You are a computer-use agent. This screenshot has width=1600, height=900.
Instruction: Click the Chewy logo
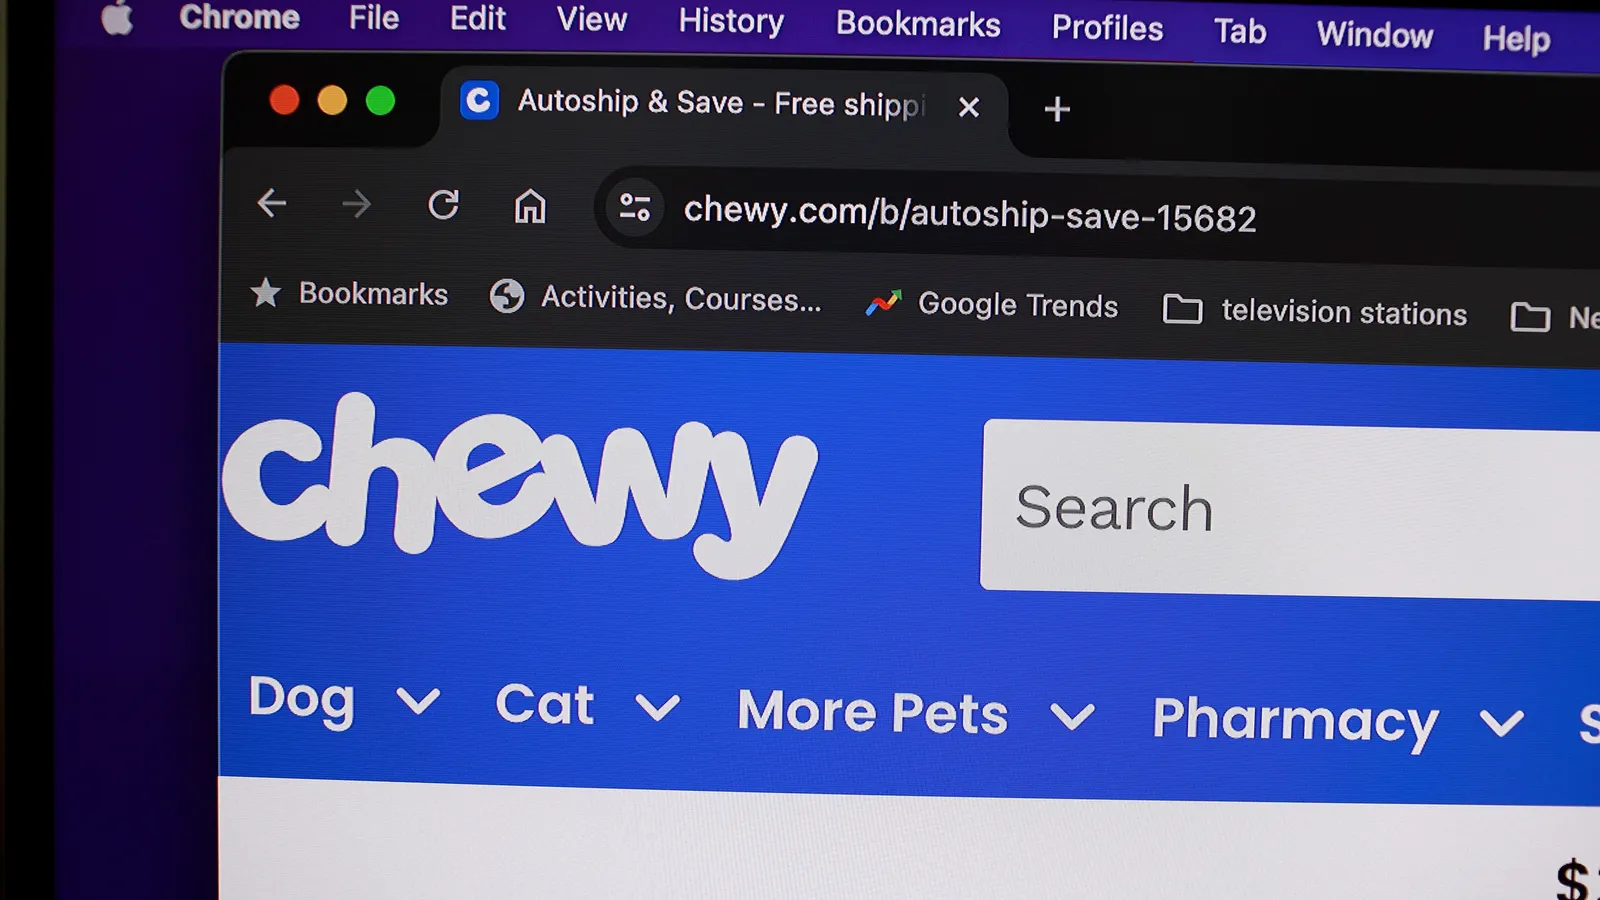pos(518,486)
